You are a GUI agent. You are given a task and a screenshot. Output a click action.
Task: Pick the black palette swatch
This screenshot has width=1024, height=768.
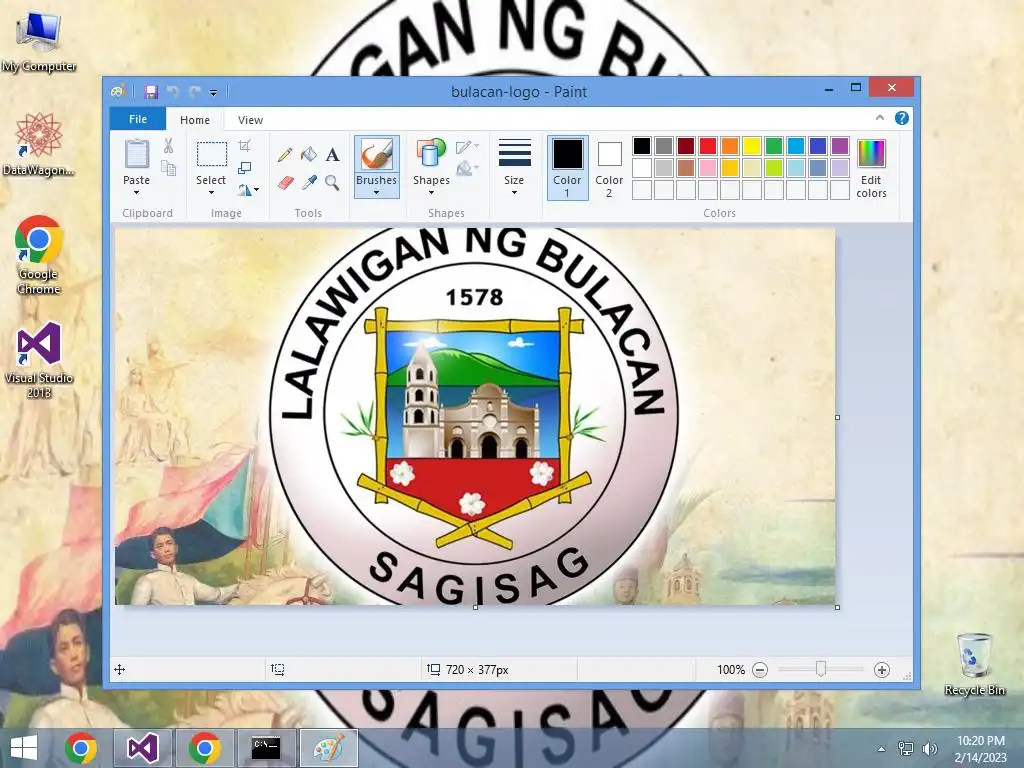point(642,146)
